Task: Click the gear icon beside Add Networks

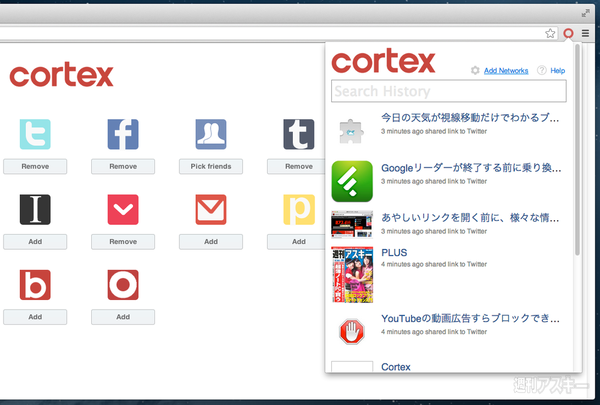Action: (x=475, y=70)
